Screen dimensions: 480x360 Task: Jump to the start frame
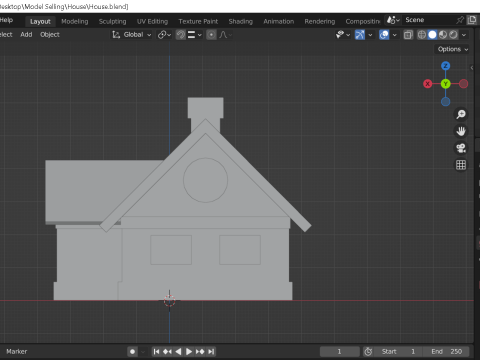click(156, 352)
